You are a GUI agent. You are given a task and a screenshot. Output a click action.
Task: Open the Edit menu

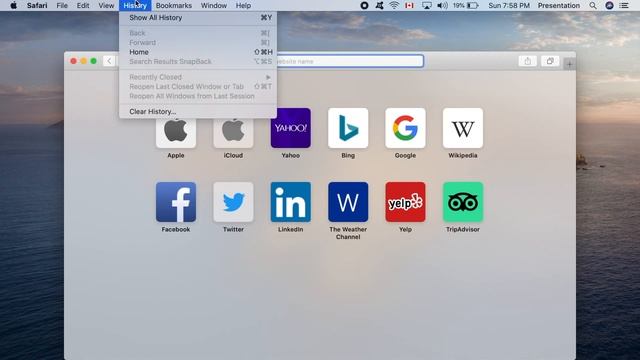83,6
